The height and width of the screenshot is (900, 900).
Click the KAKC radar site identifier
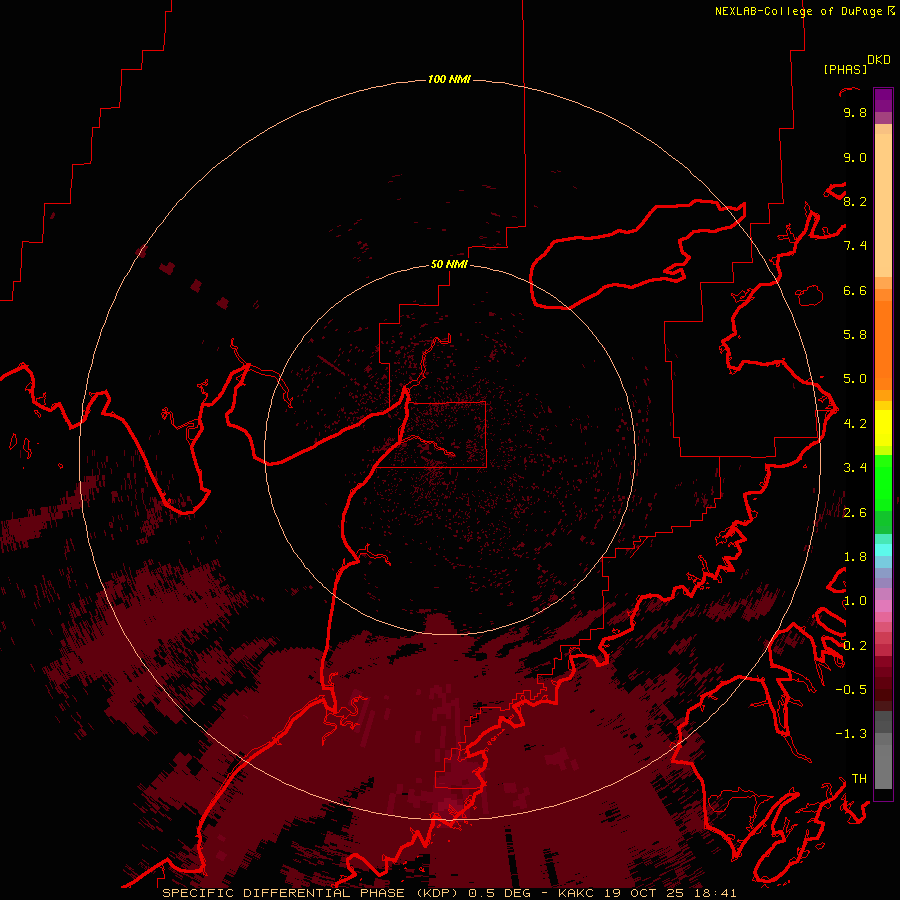577,893
